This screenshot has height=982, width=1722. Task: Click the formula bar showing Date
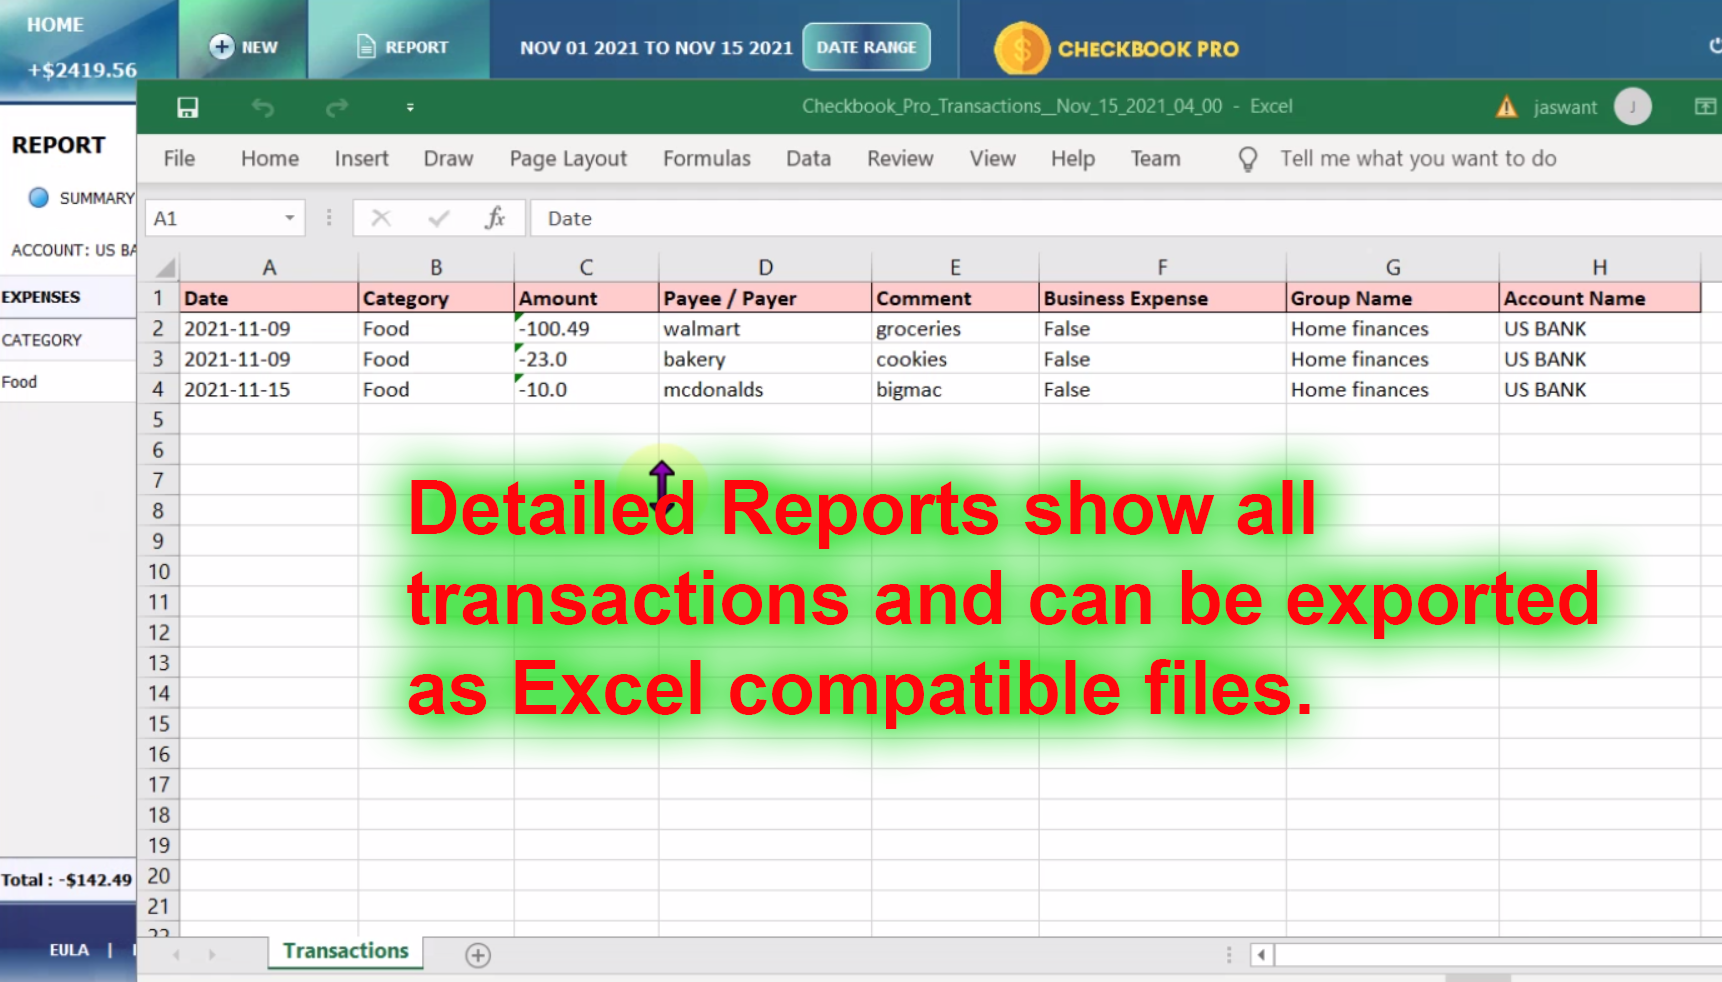coord(1125,218)
